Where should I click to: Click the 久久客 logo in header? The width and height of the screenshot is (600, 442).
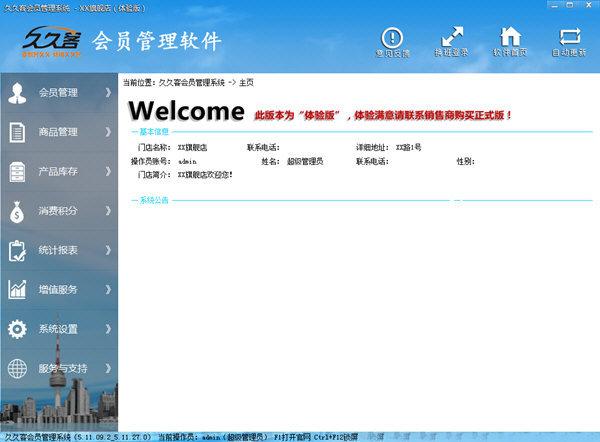(x=52, y=41)
